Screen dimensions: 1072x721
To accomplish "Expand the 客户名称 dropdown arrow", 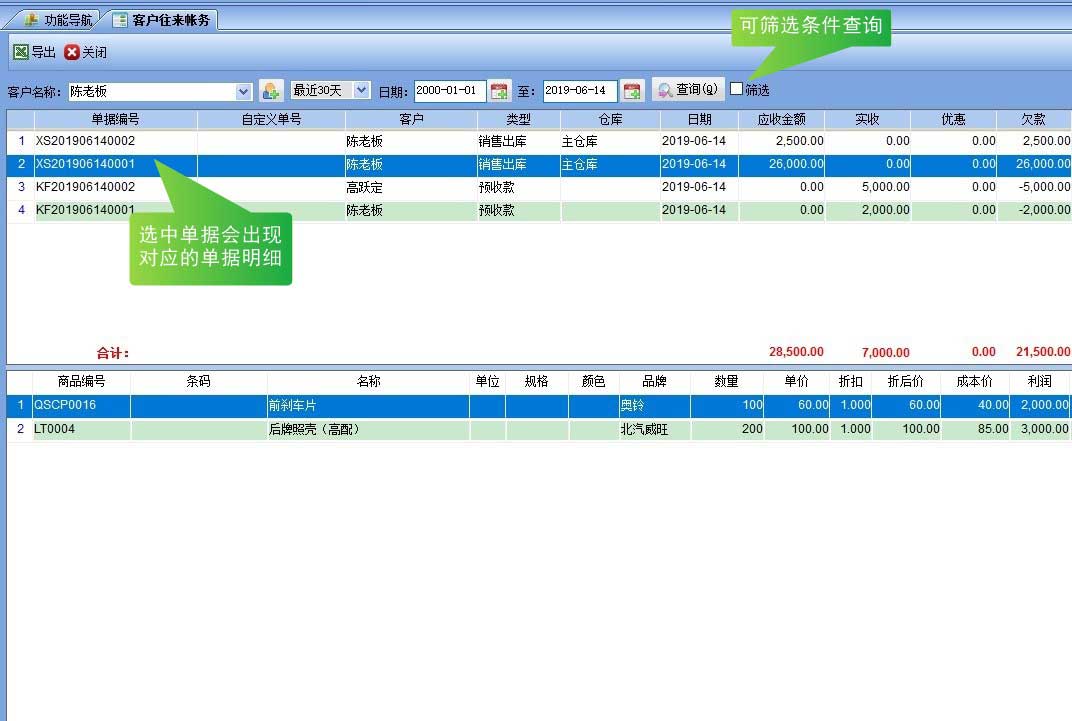I will 243,91.
